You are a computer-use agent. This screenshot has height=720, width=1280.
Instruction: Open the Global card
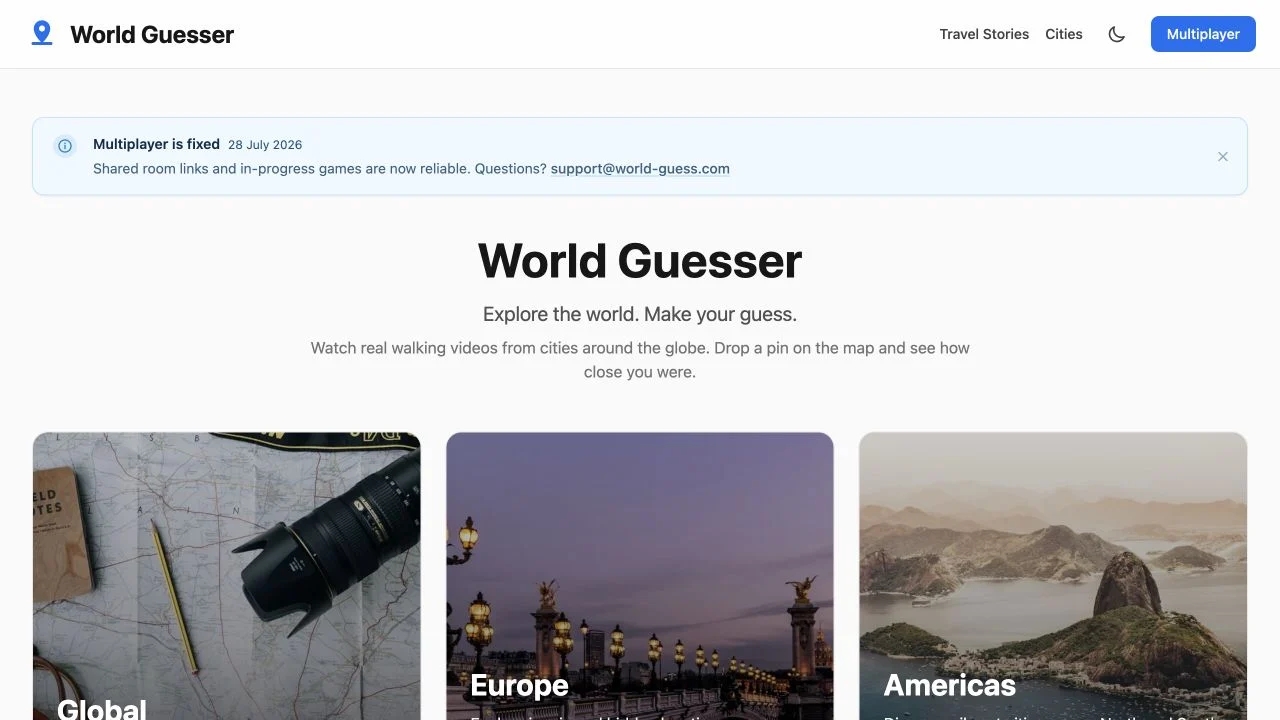227,576
